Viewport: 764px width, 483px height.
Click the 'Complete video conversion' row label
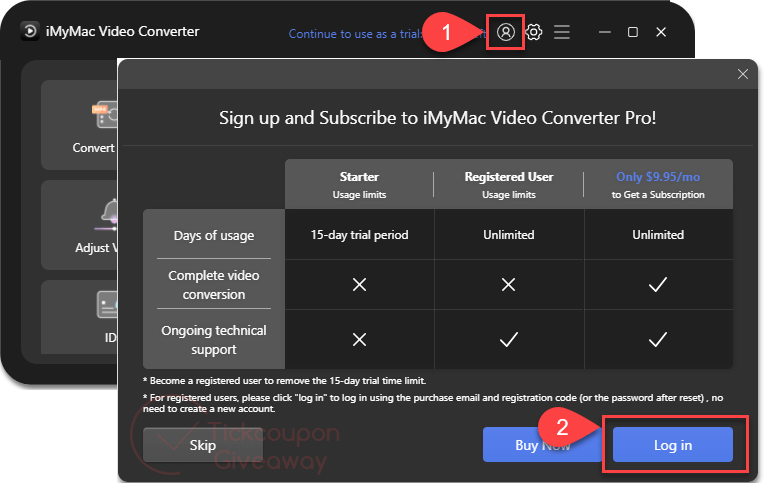(214, 285)
